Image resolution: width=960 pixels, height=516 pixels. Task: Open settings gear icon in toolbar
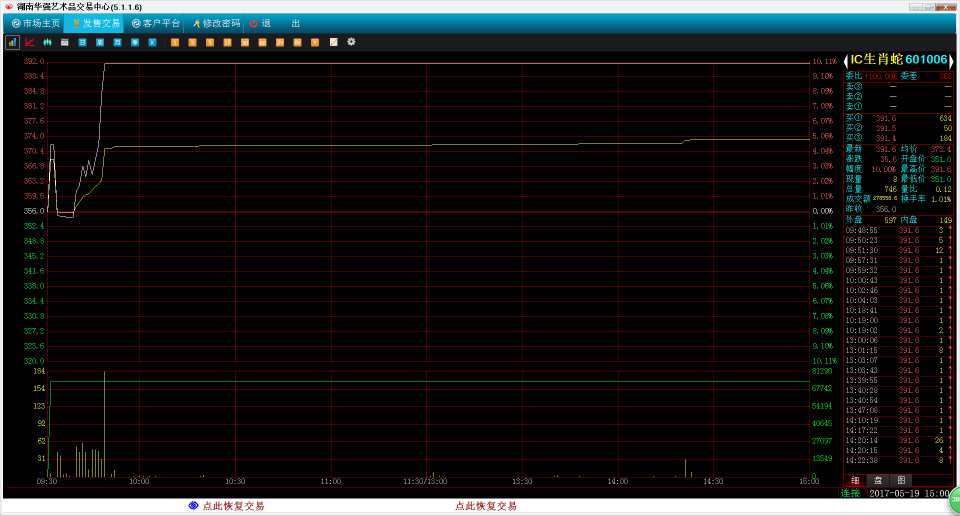tap(351, 42)
